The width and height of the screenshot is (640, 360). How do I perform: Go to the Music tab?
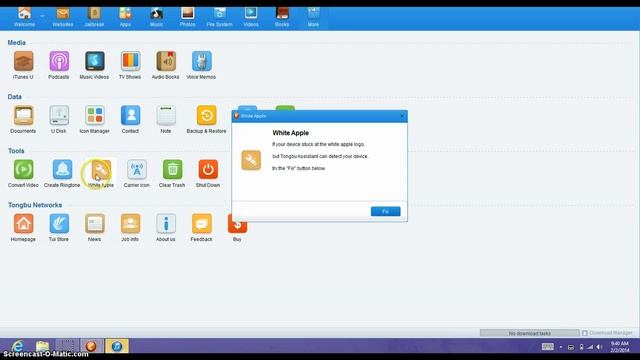156,18
